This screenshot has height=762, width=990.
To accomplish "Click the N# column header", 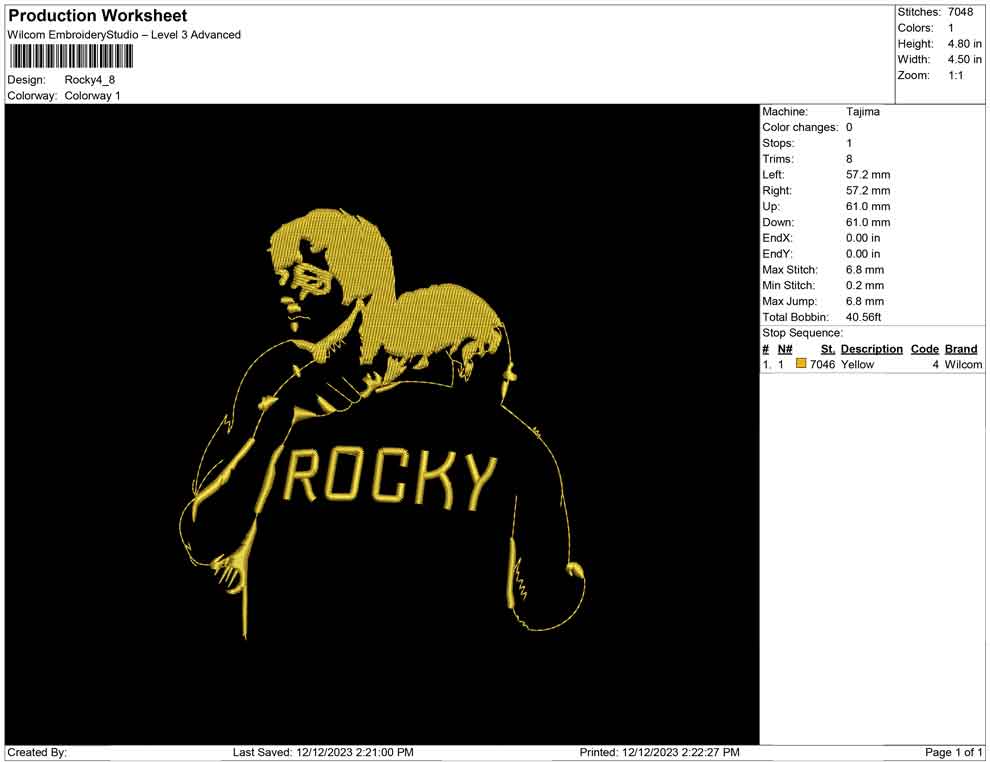I will 785,349.
